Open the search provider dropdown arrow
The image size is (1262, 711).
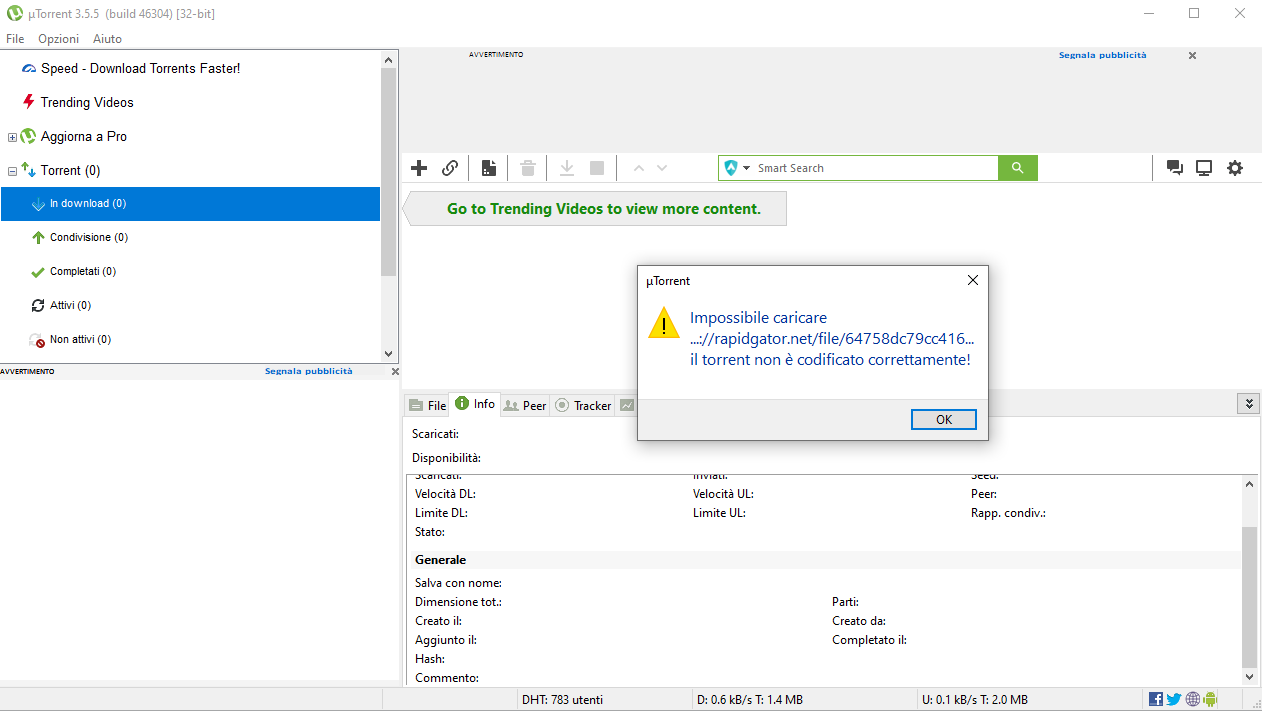(746, 168)
